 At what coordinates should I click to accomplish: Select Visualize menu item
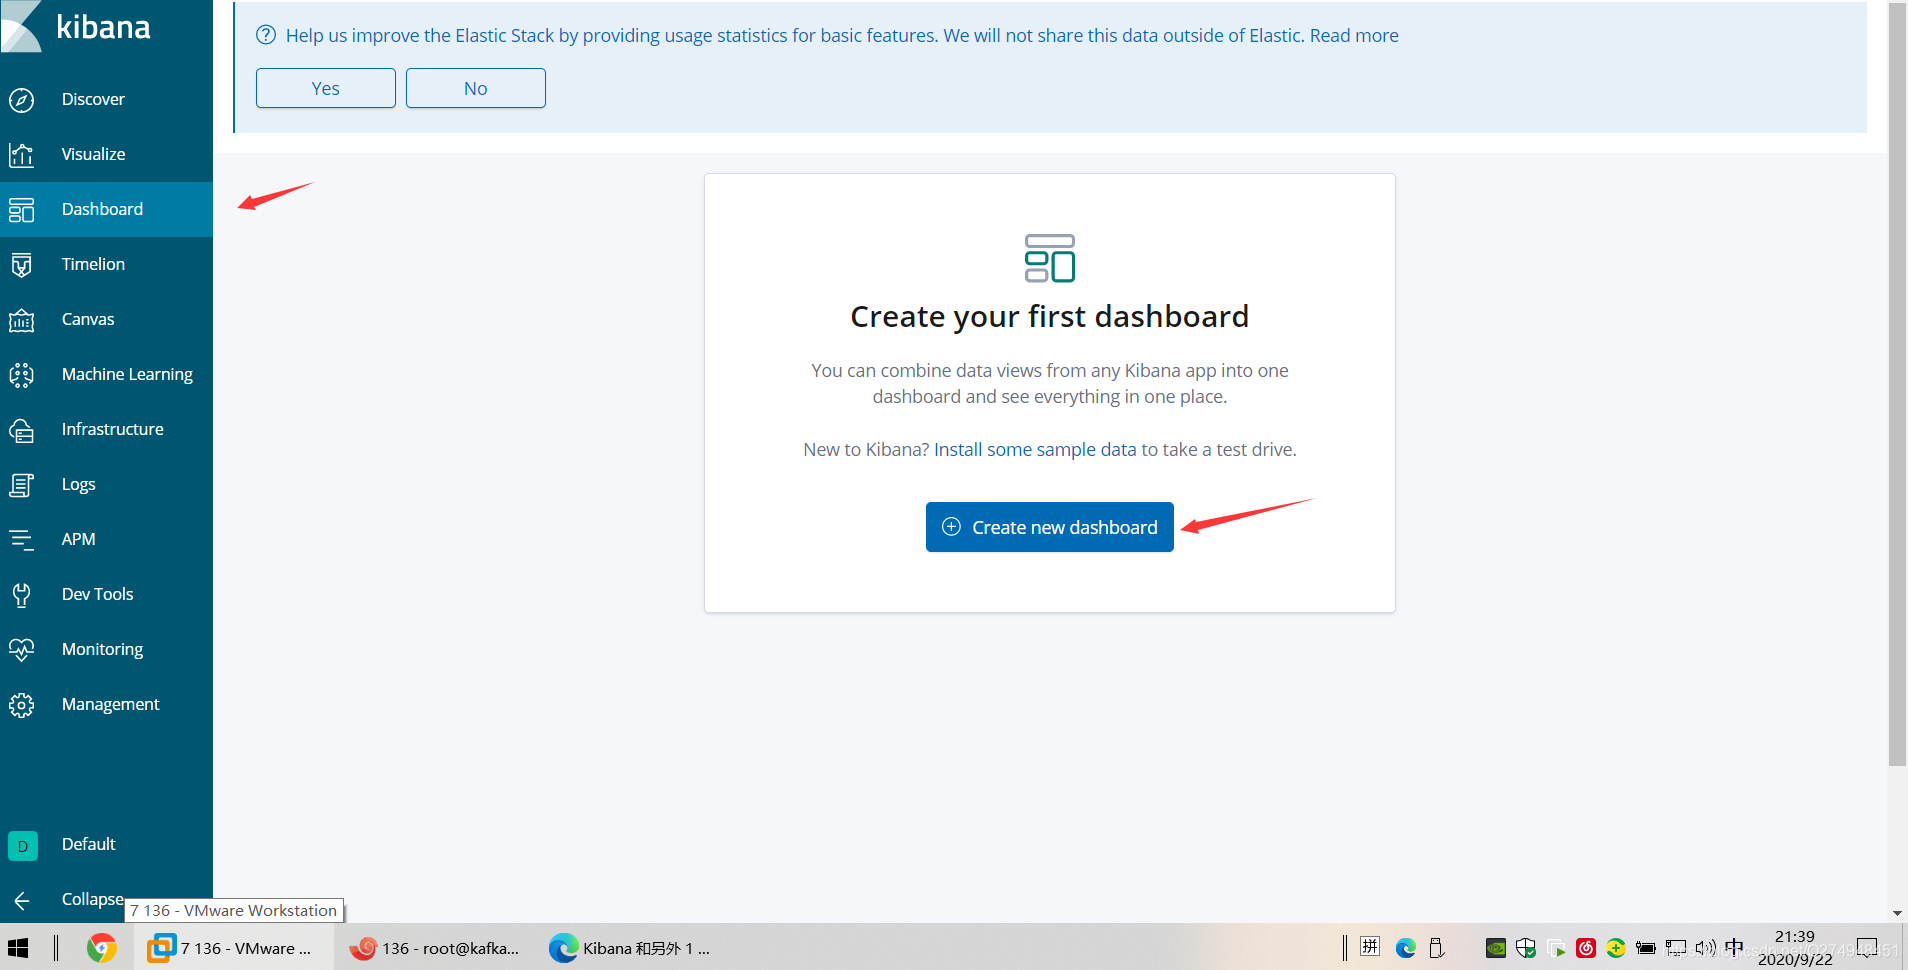tap(93, 154)
